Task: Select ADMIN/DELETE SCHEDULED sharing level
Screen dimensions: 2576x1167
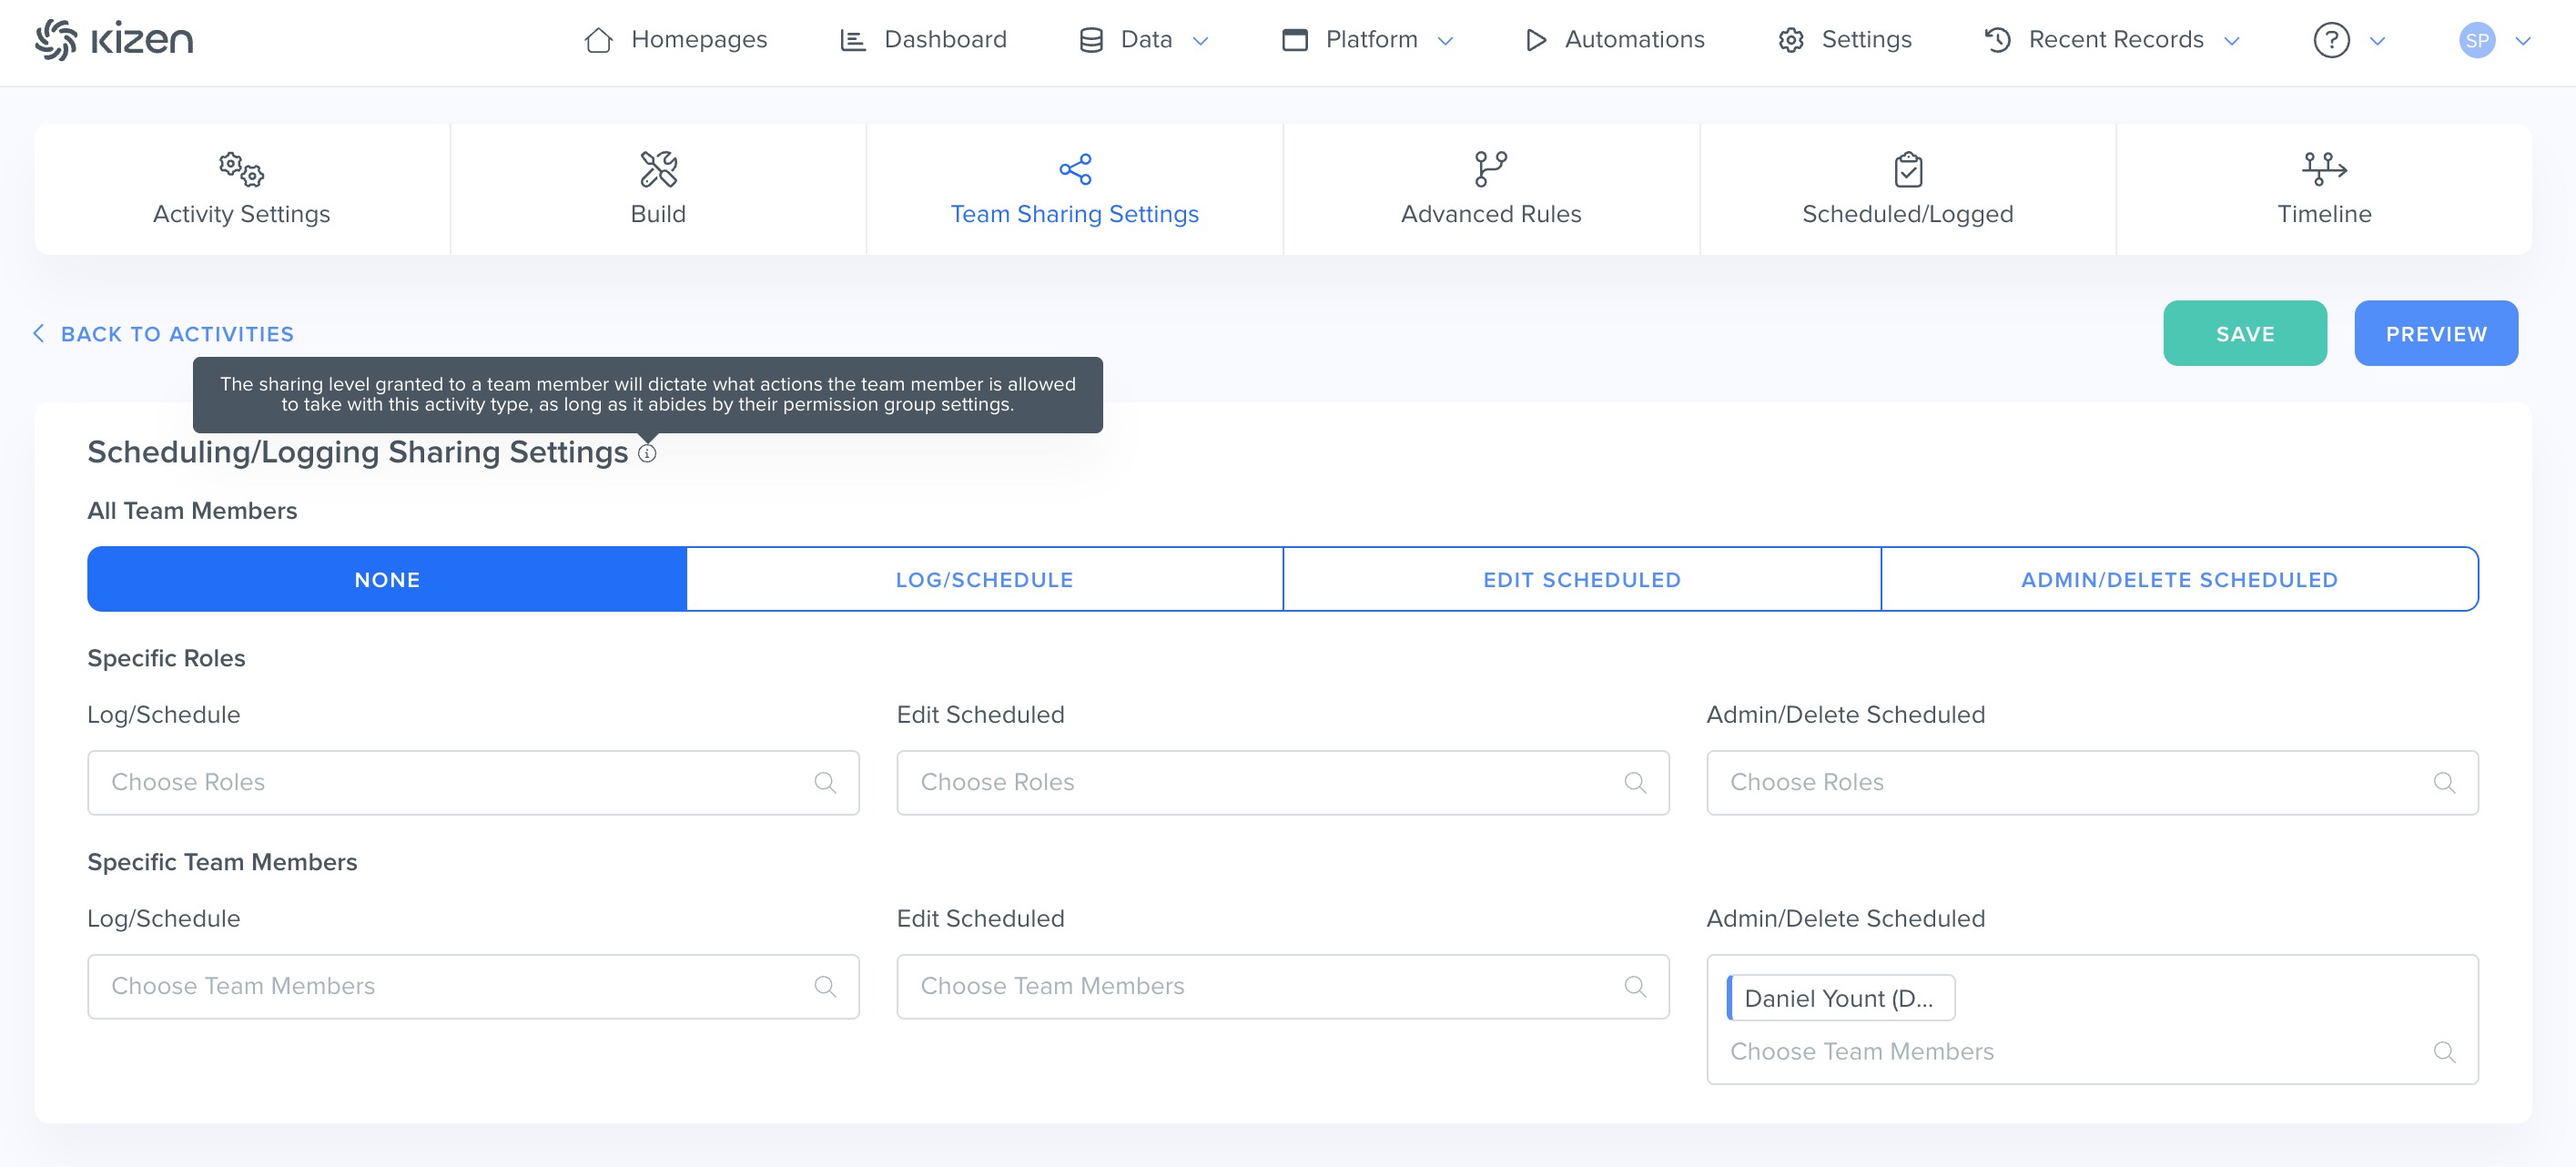Action: [2179, 580]
